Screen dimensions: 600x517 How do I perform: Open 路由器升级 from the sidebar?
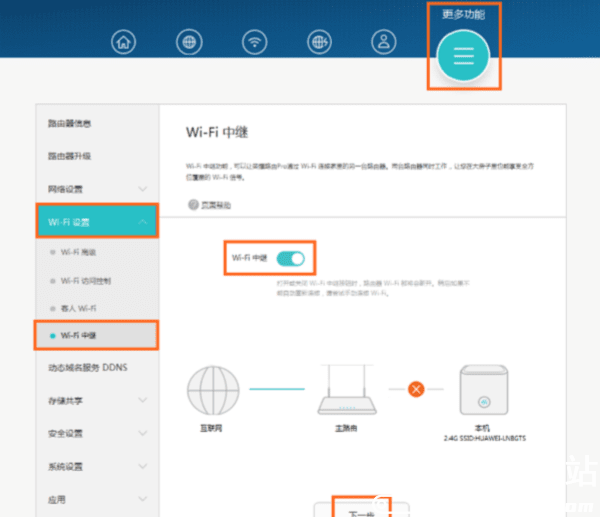(x=70, y=157)
